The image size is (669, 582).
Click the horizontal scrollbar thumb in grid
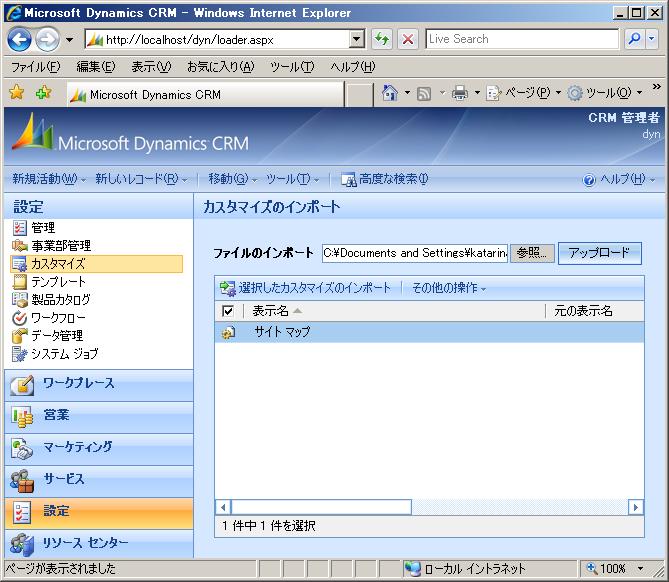(321, 507)
